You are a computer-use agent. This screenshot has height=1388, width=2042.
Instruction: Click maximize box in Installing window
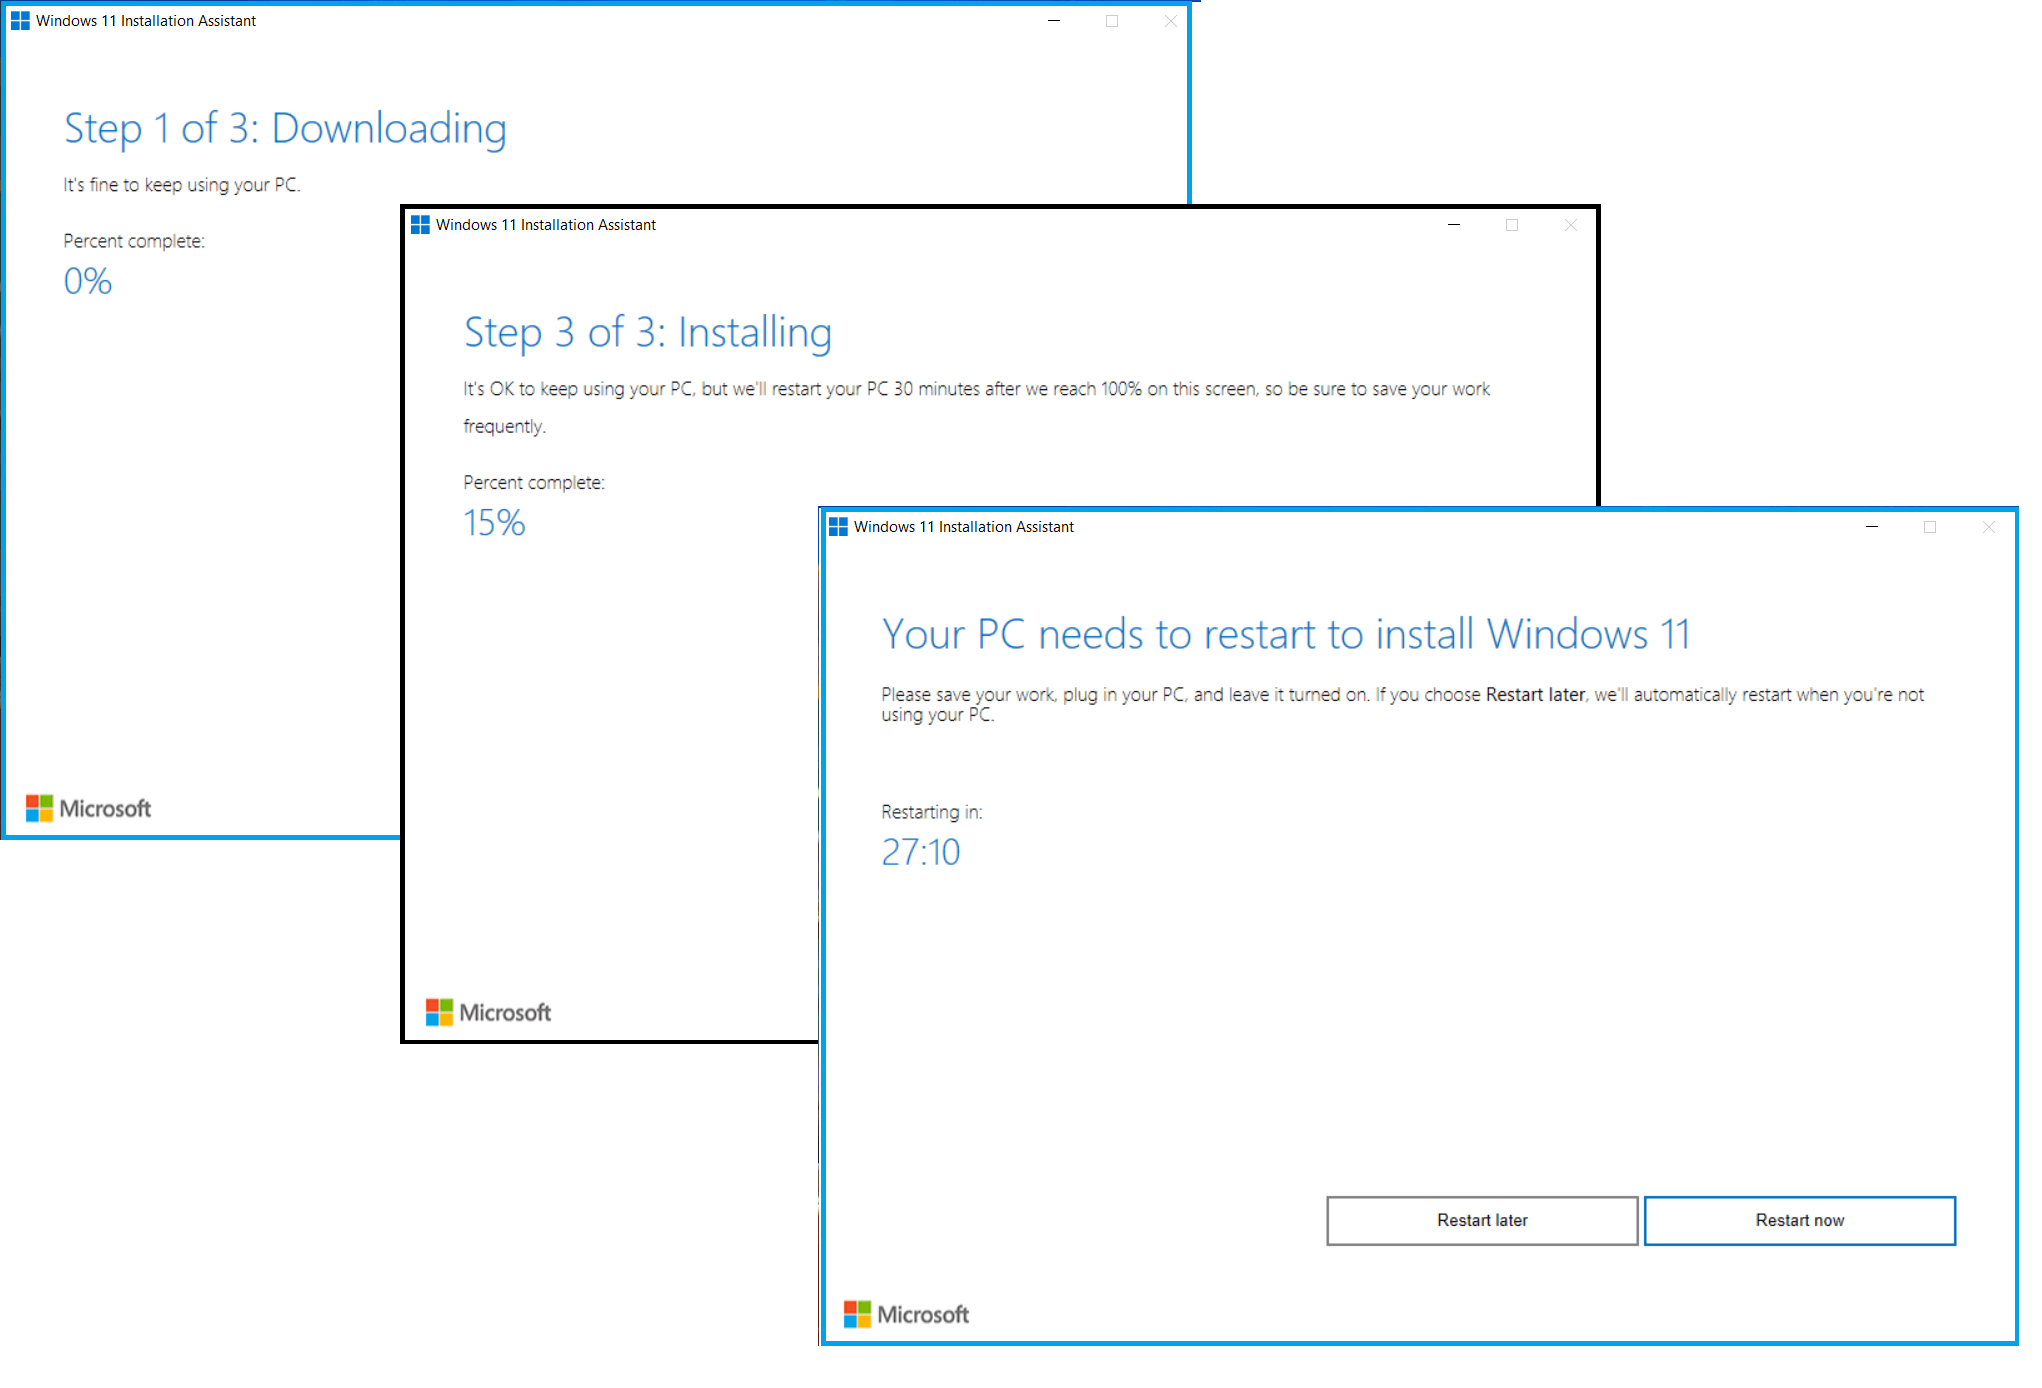(1512, 225)
